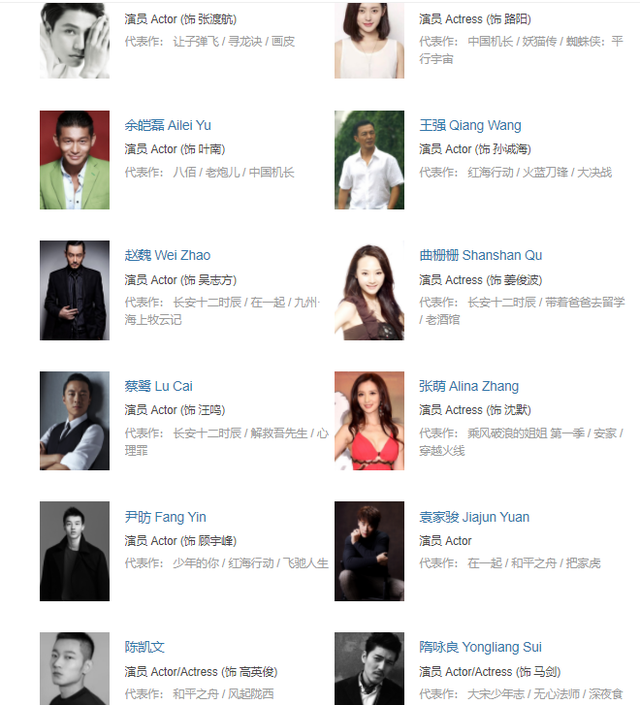
Task: Open the 曲栅栅 Shanshan Qu profile link
Action: point(480,255)
